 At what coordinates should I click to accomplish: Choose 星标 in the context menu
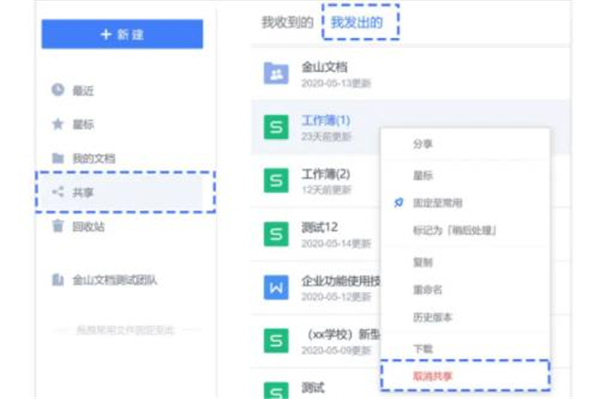point(423,175)
